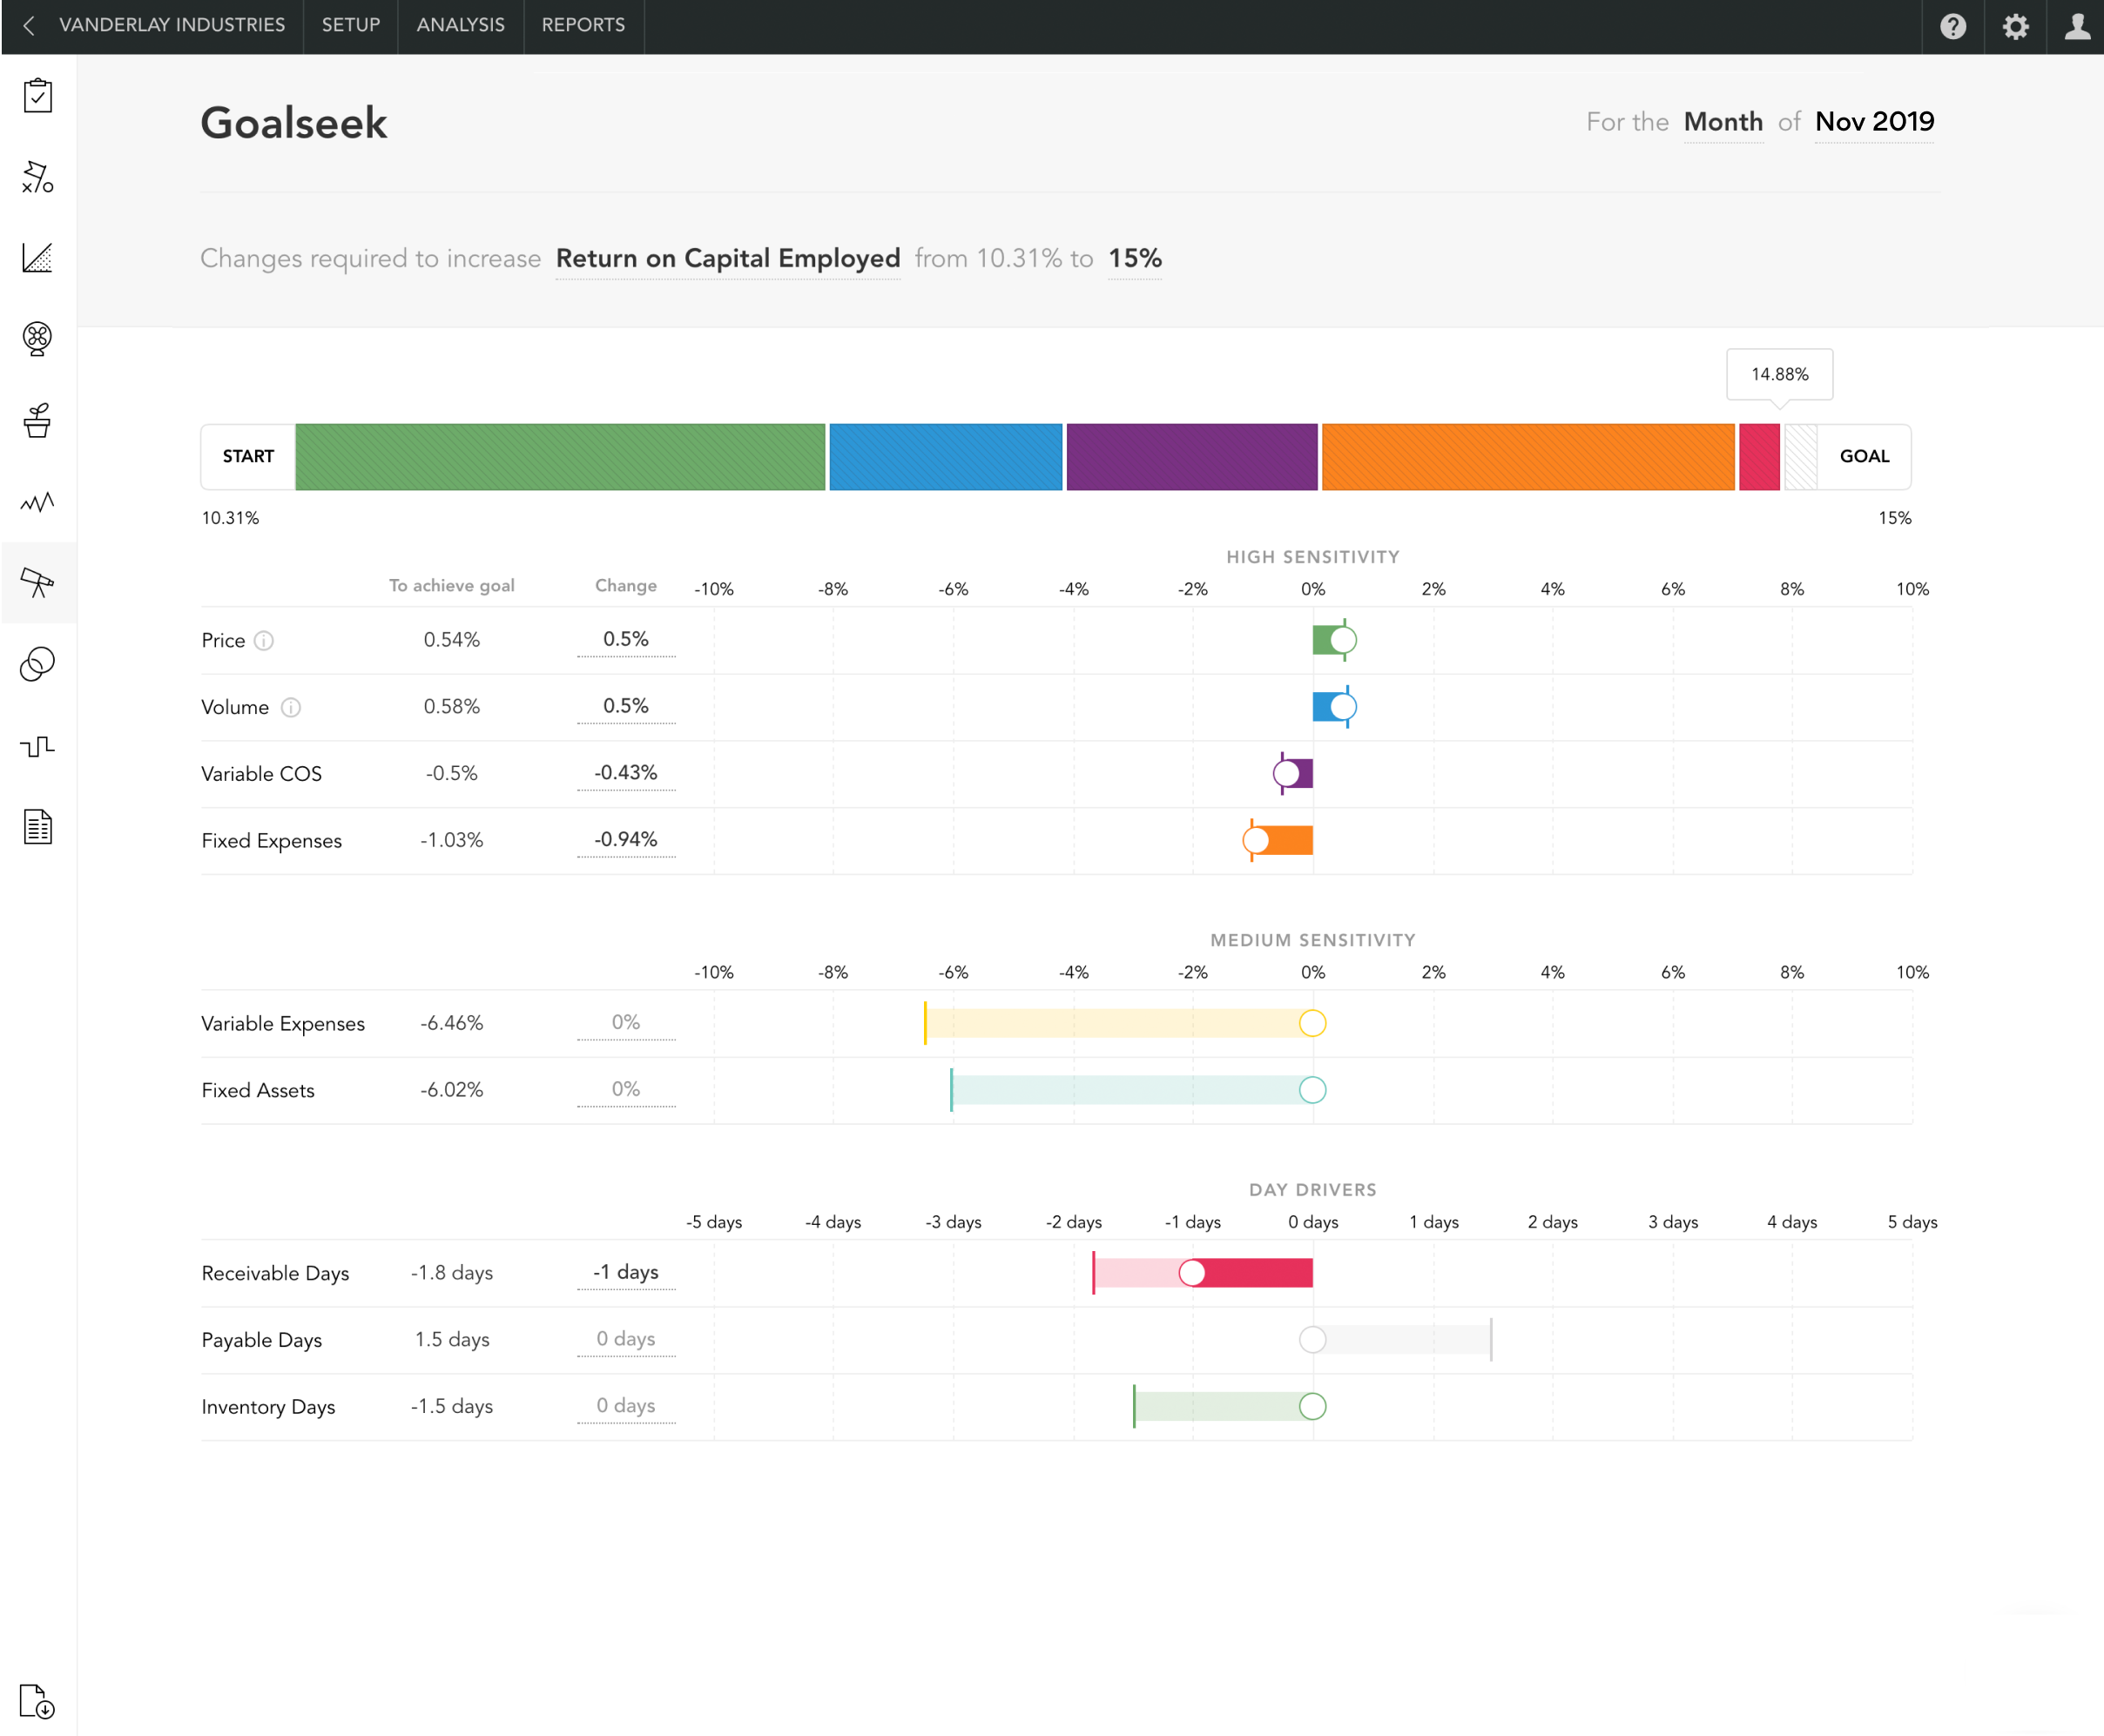
Task: Open the clipboard checklist sidebar icon
Action: (38, 96)
